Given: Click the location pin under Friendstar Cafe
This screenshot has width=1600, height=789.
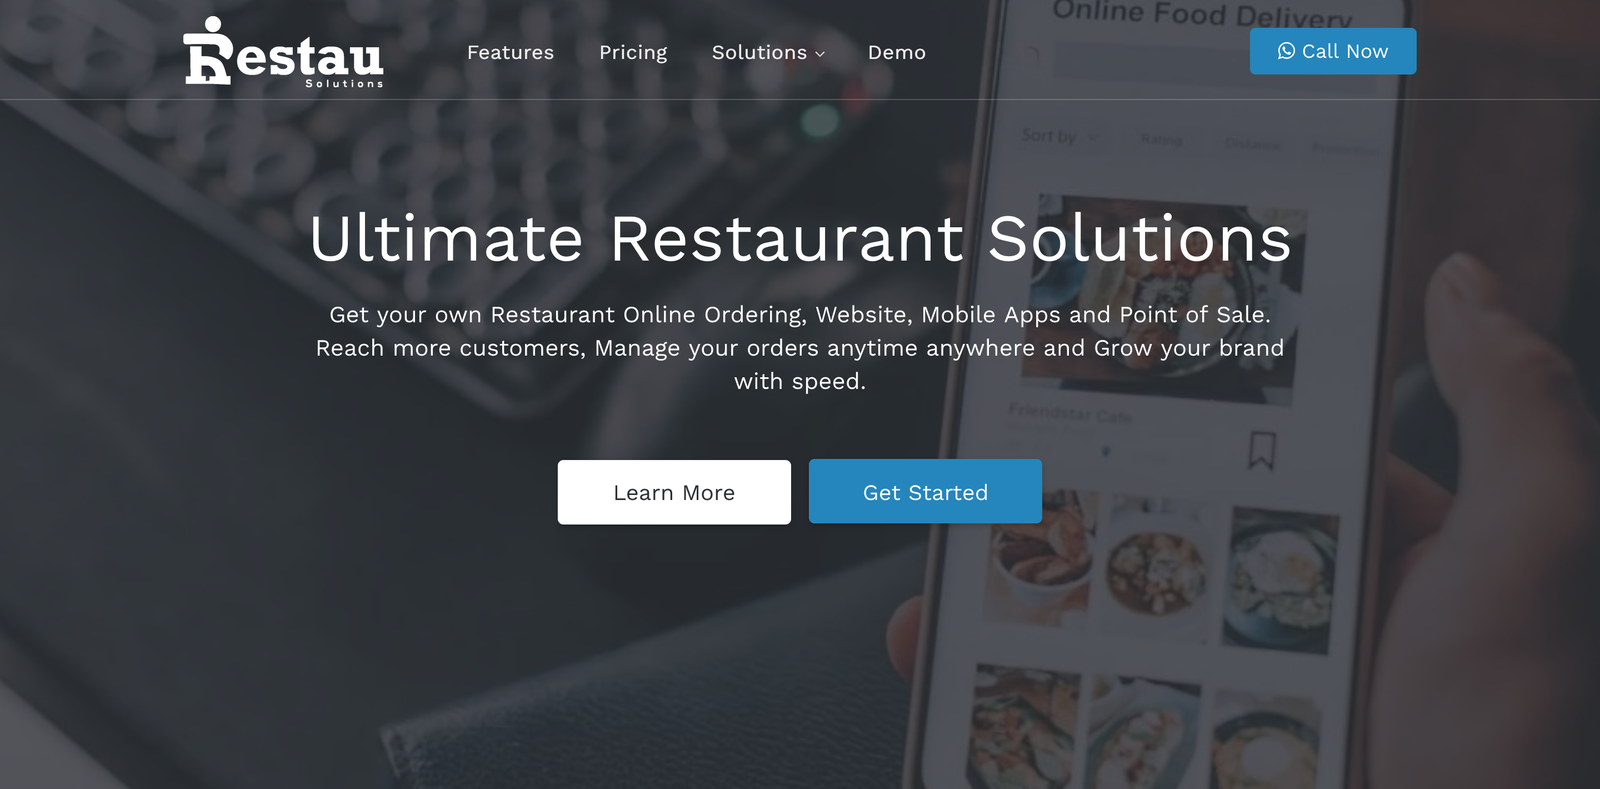Looking at the screenshot, I should click(1105, 452).
